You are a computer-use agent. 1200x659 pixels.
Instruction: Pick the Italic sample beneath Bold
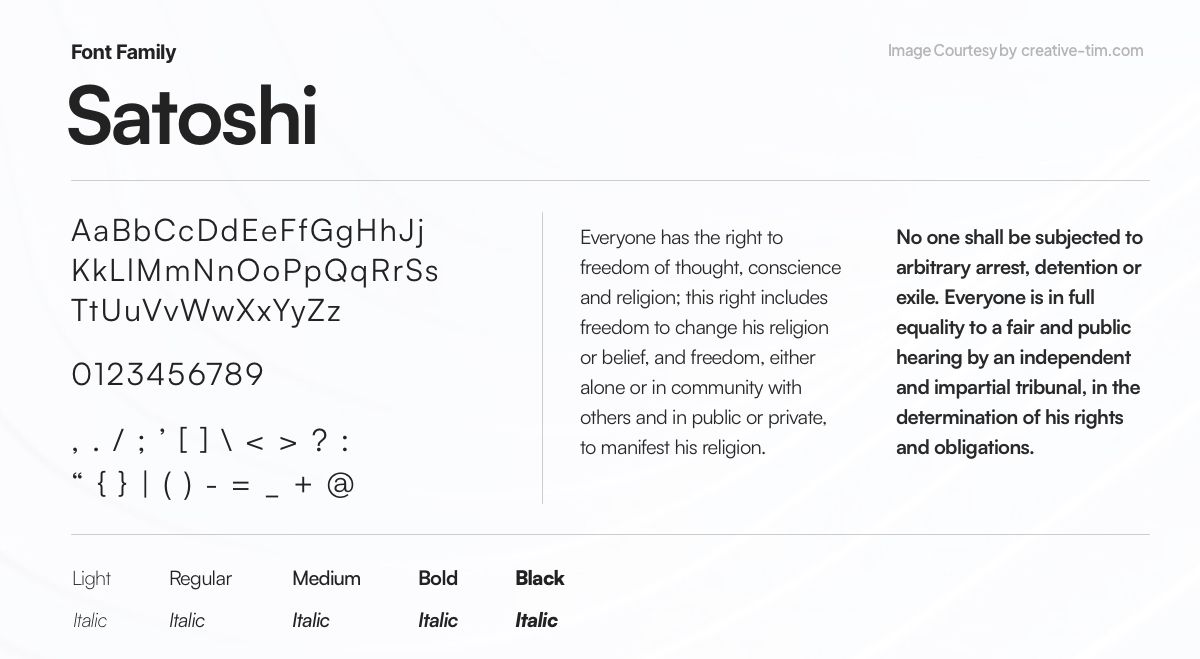(438, 620)
